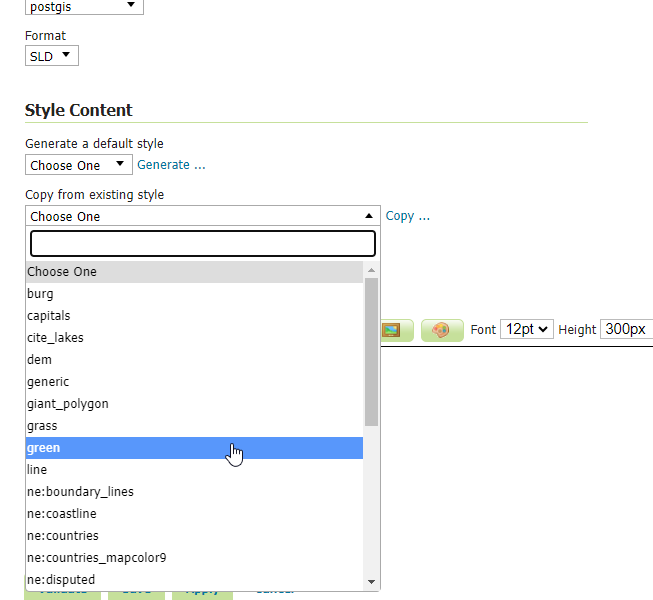Screen dimensions: 653x600
Task: Click the editor Height input field
Action: tap(626, 329)
